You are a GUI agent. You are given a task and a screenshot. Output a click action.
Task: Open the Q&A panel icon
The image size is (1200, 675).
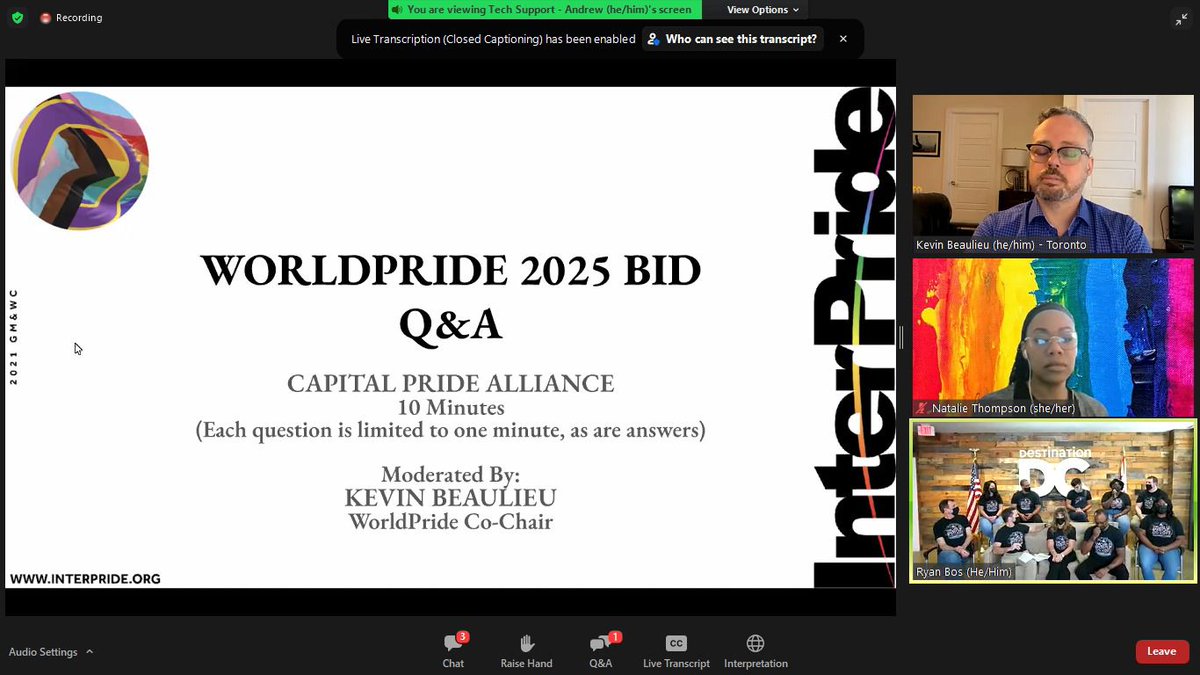(601, 643)
